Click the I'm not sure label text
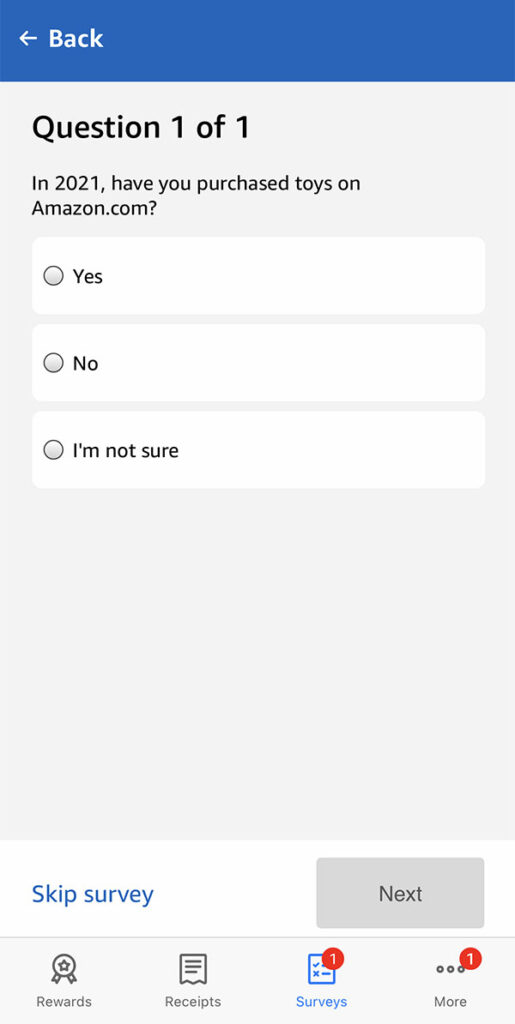 125,451
